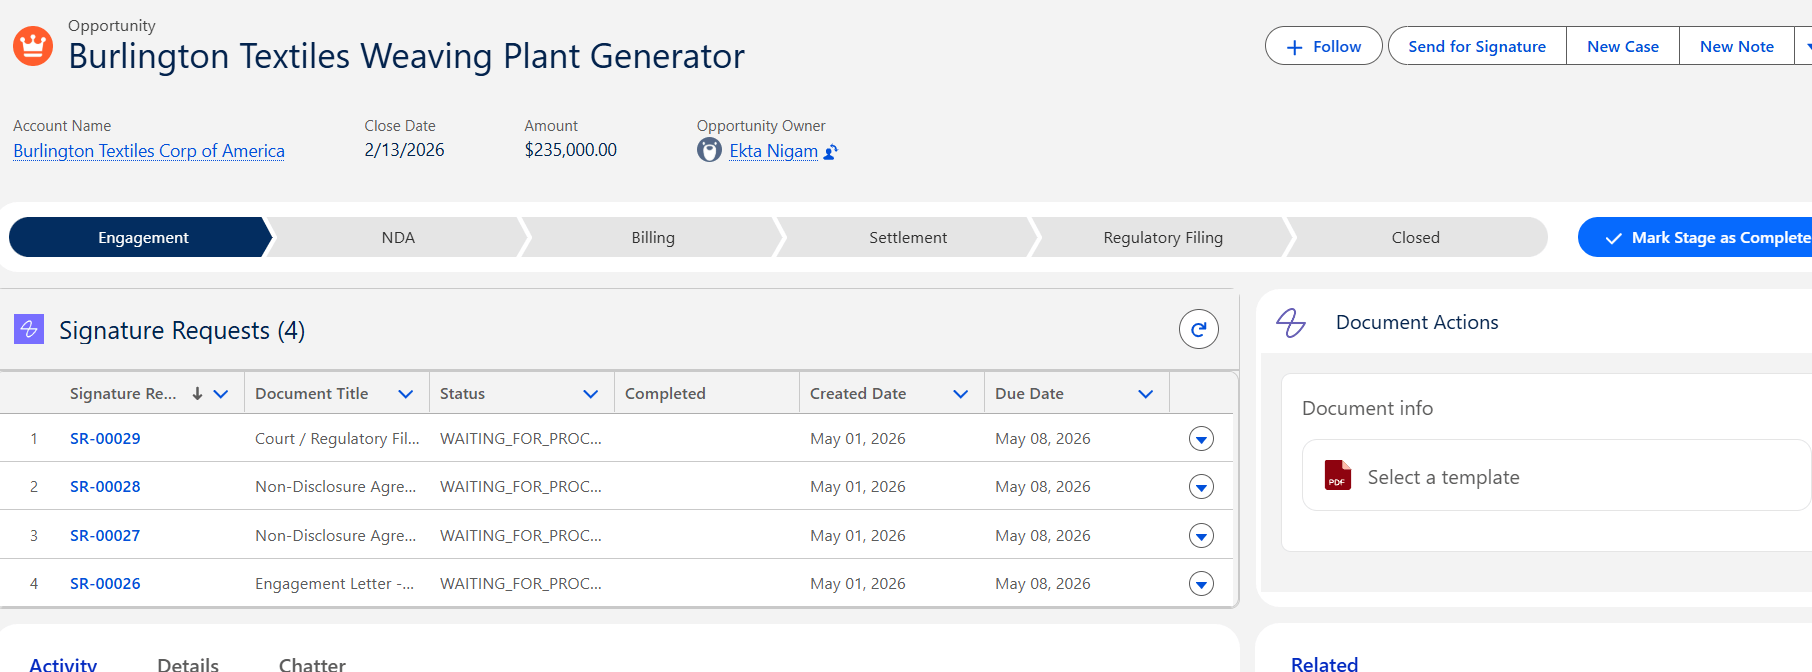Click WAITING_FOR_PROC status of SR-00029
Viewport: 1812px width, 672px height.
520,439
